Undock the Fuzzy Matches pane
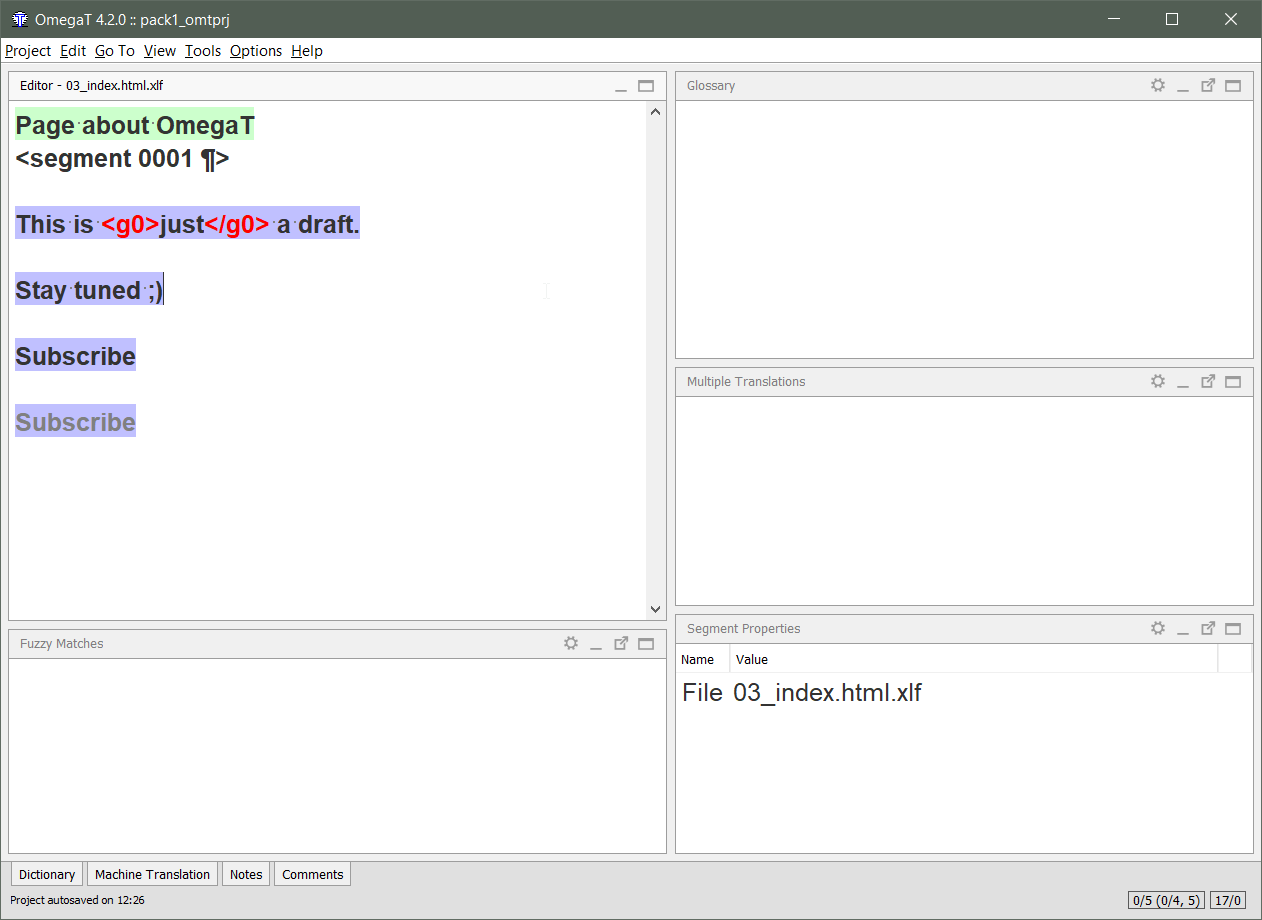The image size is (1262, 920). (x=621, y=643)
